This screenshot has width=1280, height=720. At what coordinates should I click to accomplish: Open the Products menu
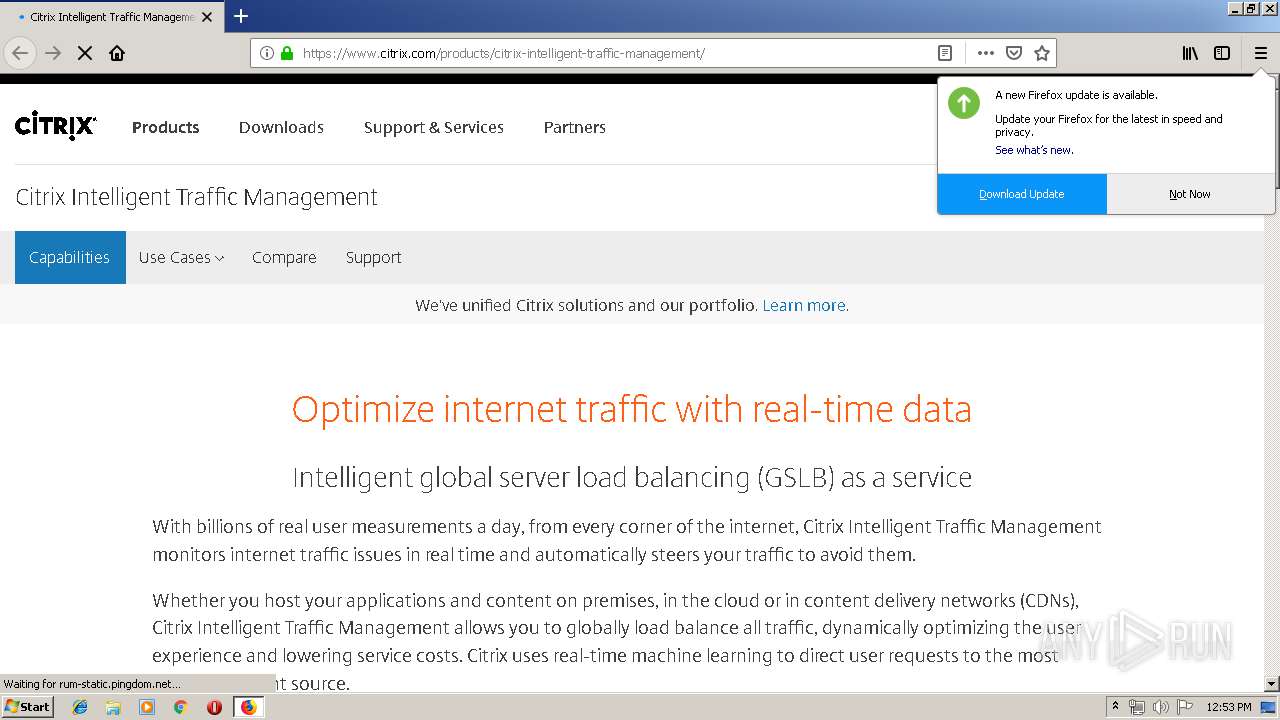tap(166, 127)
